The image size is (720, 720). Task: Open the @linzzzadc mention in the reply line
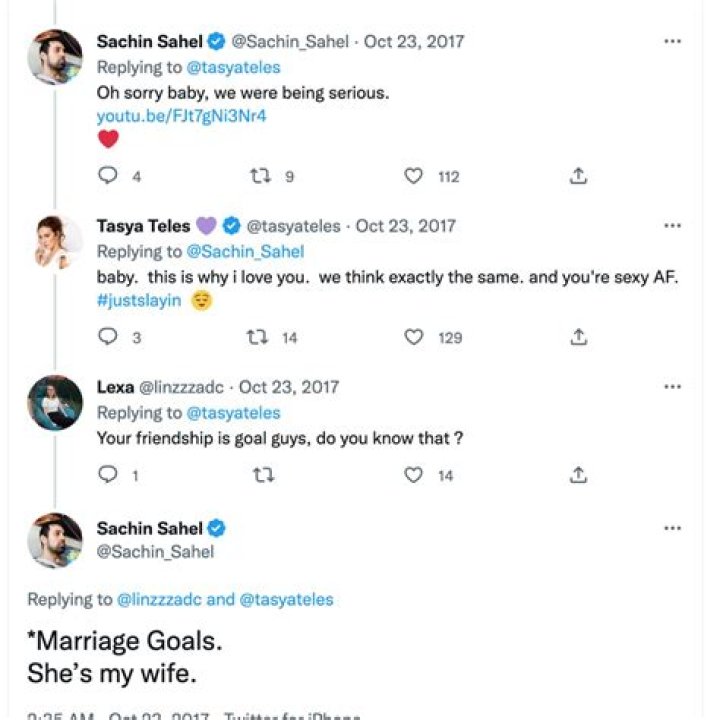(160, 600)
